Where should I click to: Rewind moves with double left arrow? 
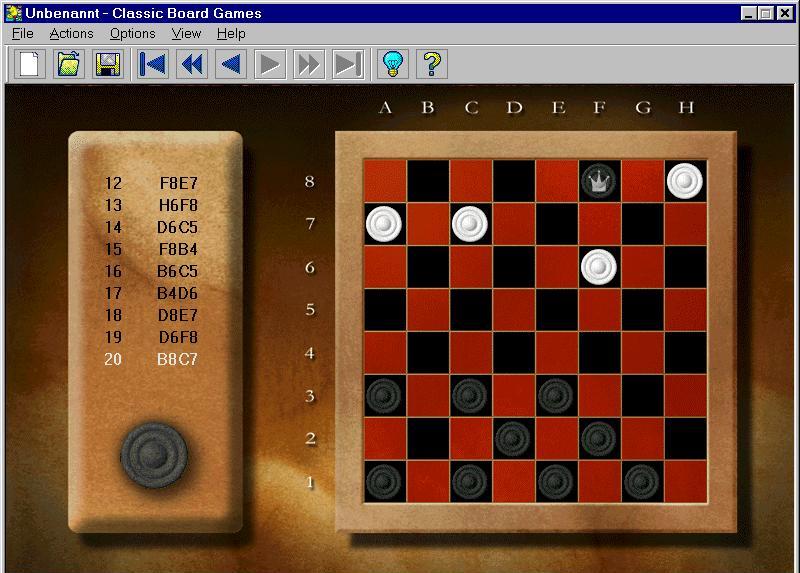pos(192,64)
